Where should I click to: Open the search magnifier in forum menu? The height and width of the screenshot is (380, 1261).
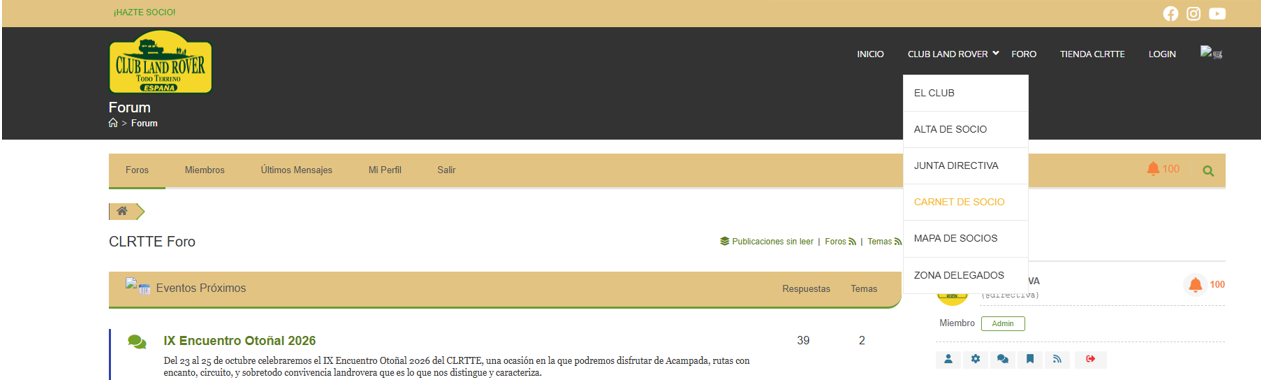click(1208, 171)
